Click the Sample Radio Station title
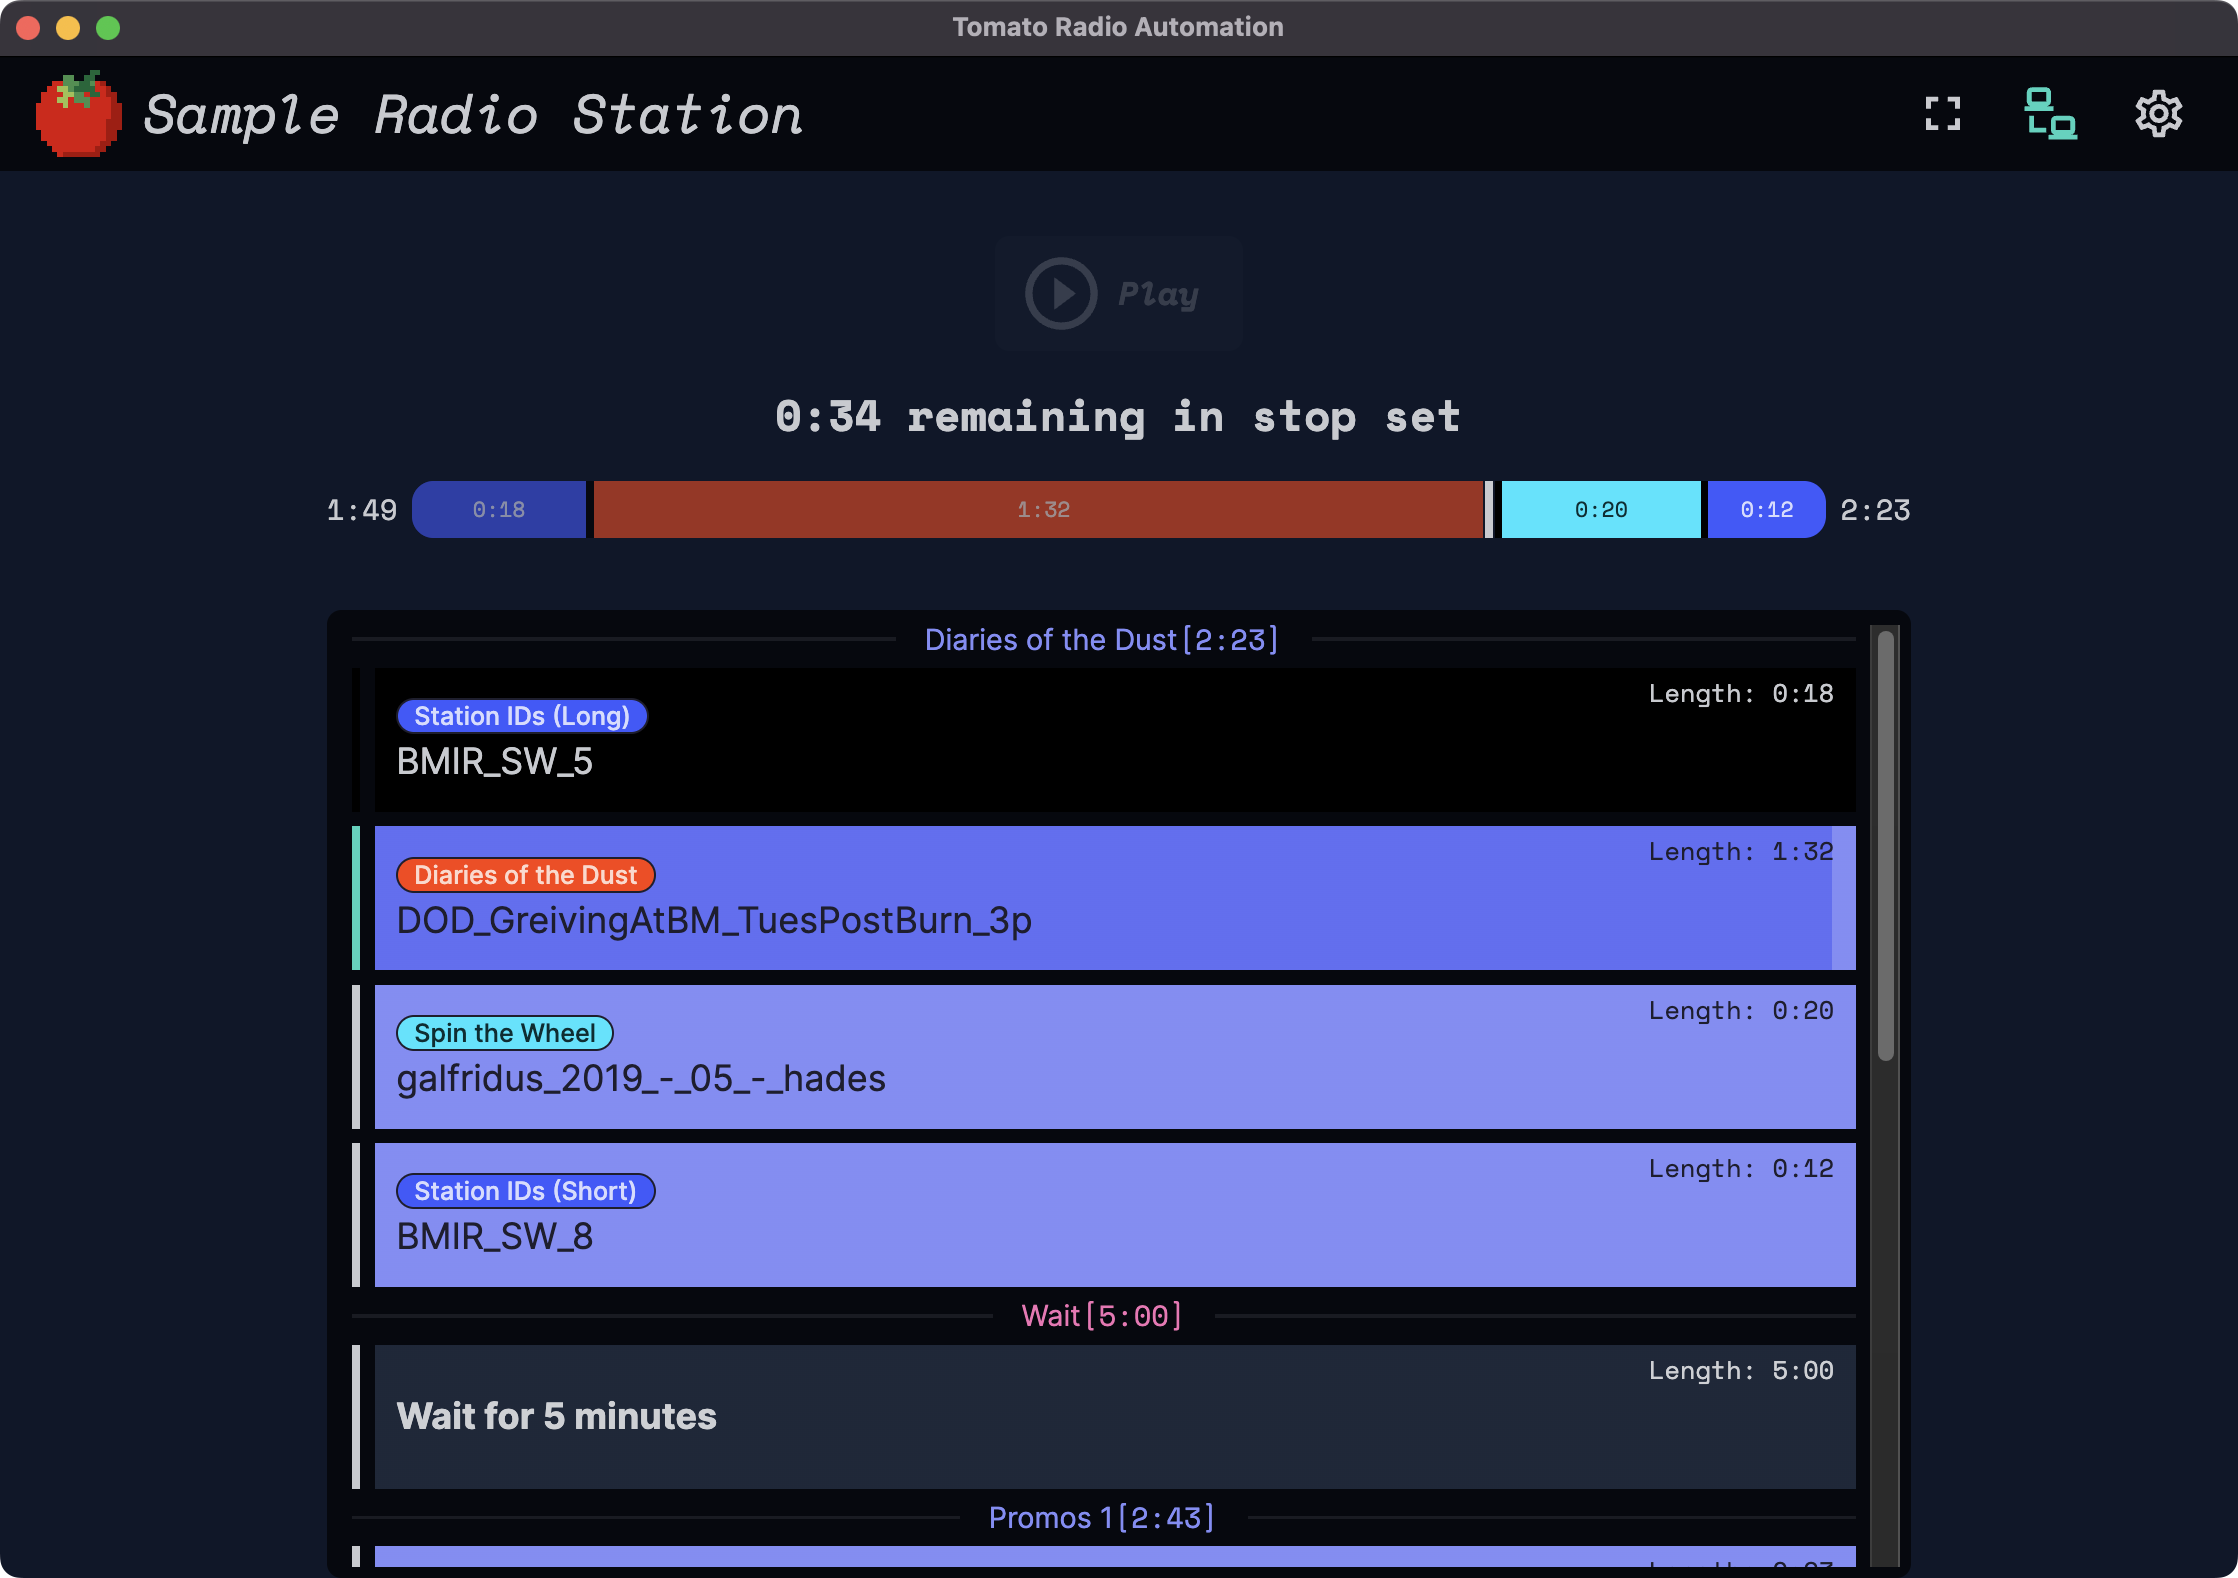The height and width of the screenshot is (1578, 2238). pos(473,115)
